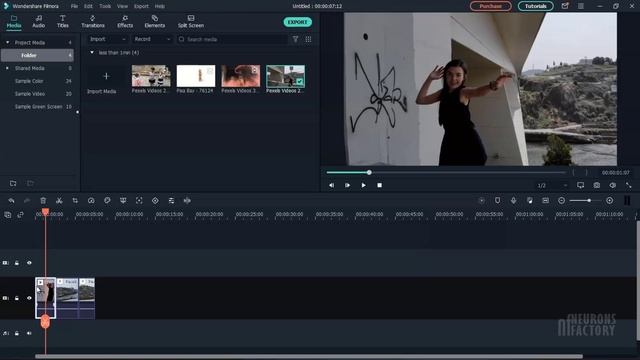Open the message/share icon in title bar
This screenshot has height=360, width=640.
pyautogui.click(x=565, y=6)
